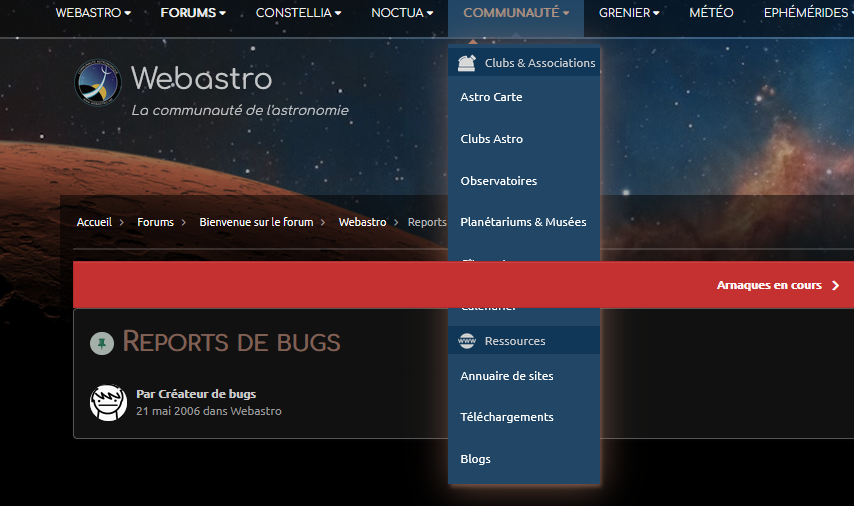
Task: Expand the WEBASTRO dropdown menu
Action: (x=93, y=13)
